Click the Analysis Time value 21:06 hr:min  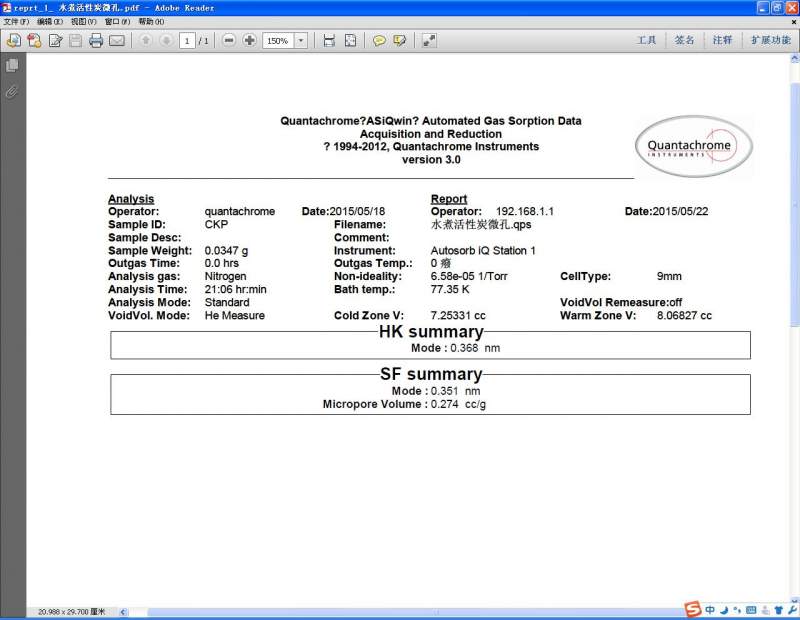coord(236,289)
